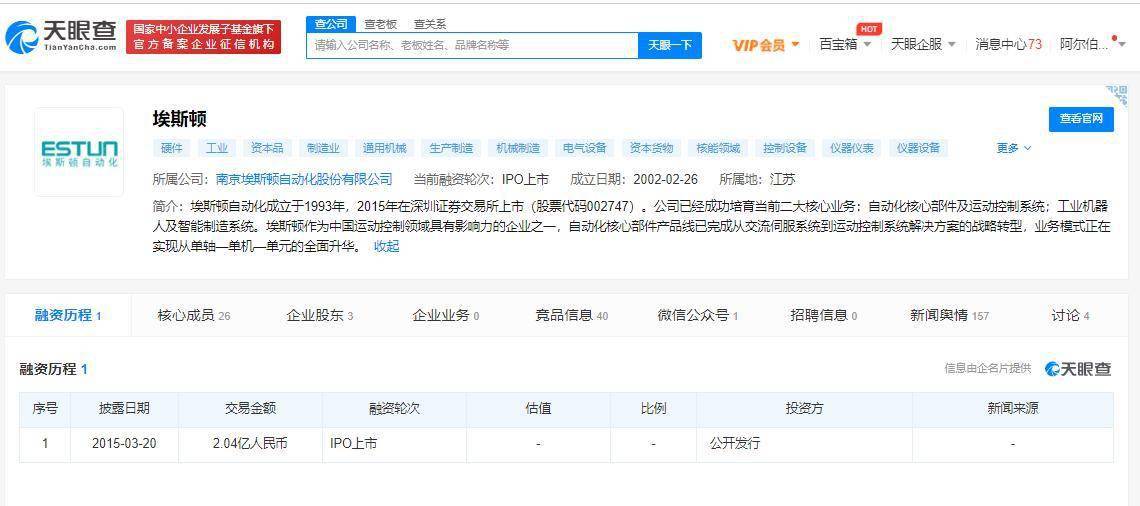Screen dimensions: 1140x506
Task: Click the 天眼一下 search button
Action: [x=670, y=45]
